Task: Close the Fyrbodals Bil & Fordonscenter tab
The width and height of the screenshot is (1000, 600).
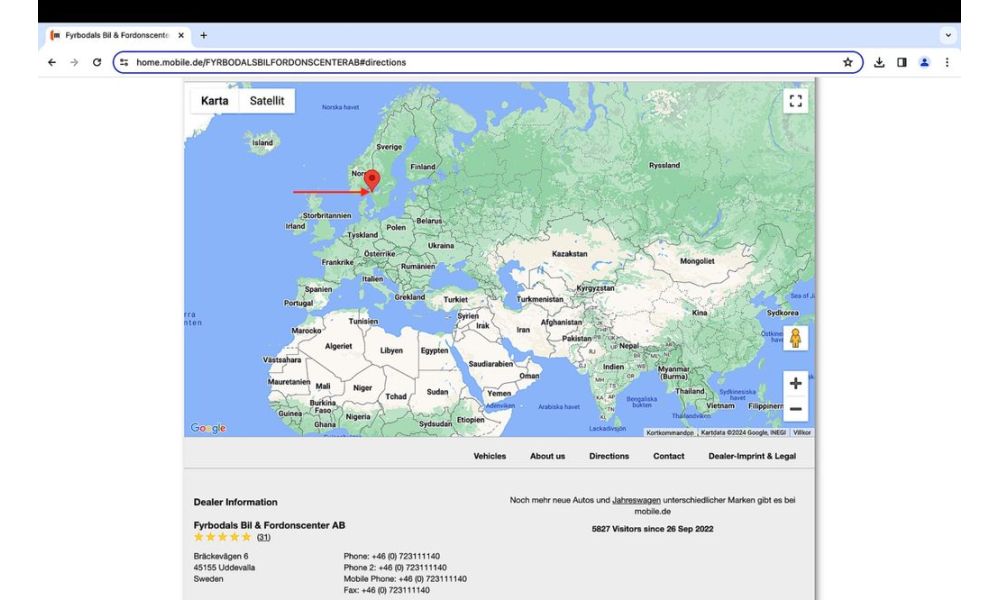Action: (181, 36)
